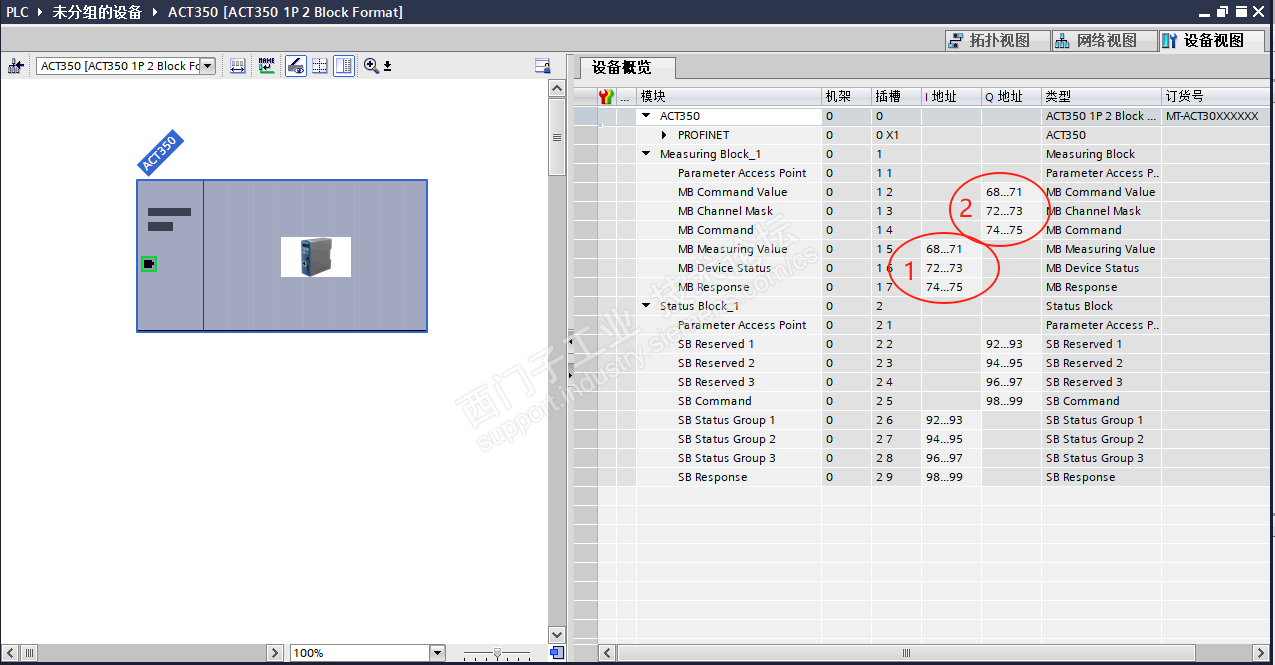Click the device view horizontal scrollbar right arrow
The width and height of the screenshot is (1275, 665).
point(276,653)
